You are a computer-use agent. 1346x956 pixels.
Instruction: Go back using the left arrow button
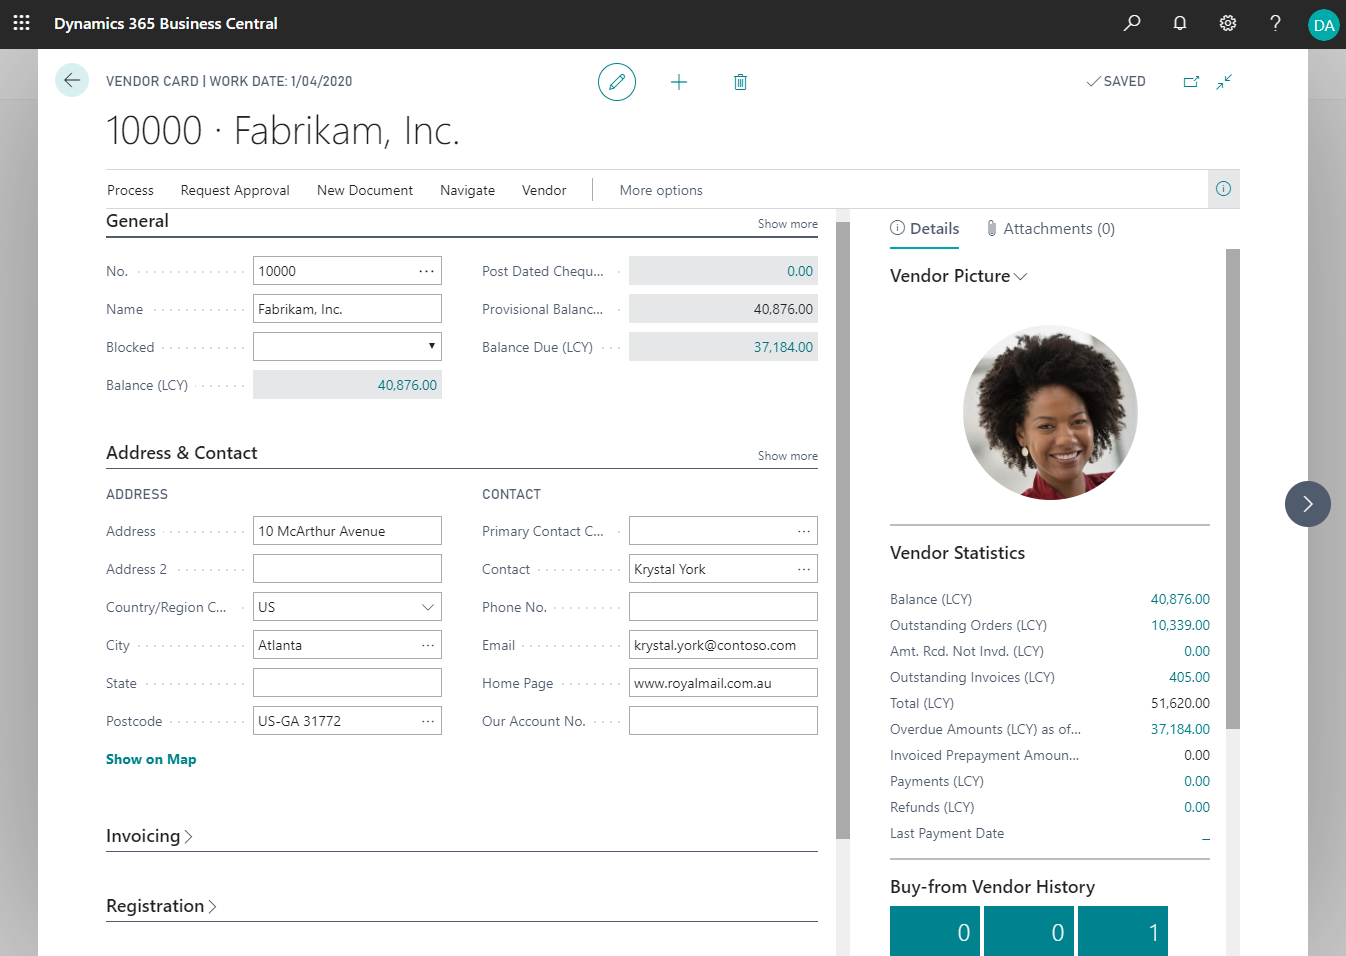tap(72, 80)
